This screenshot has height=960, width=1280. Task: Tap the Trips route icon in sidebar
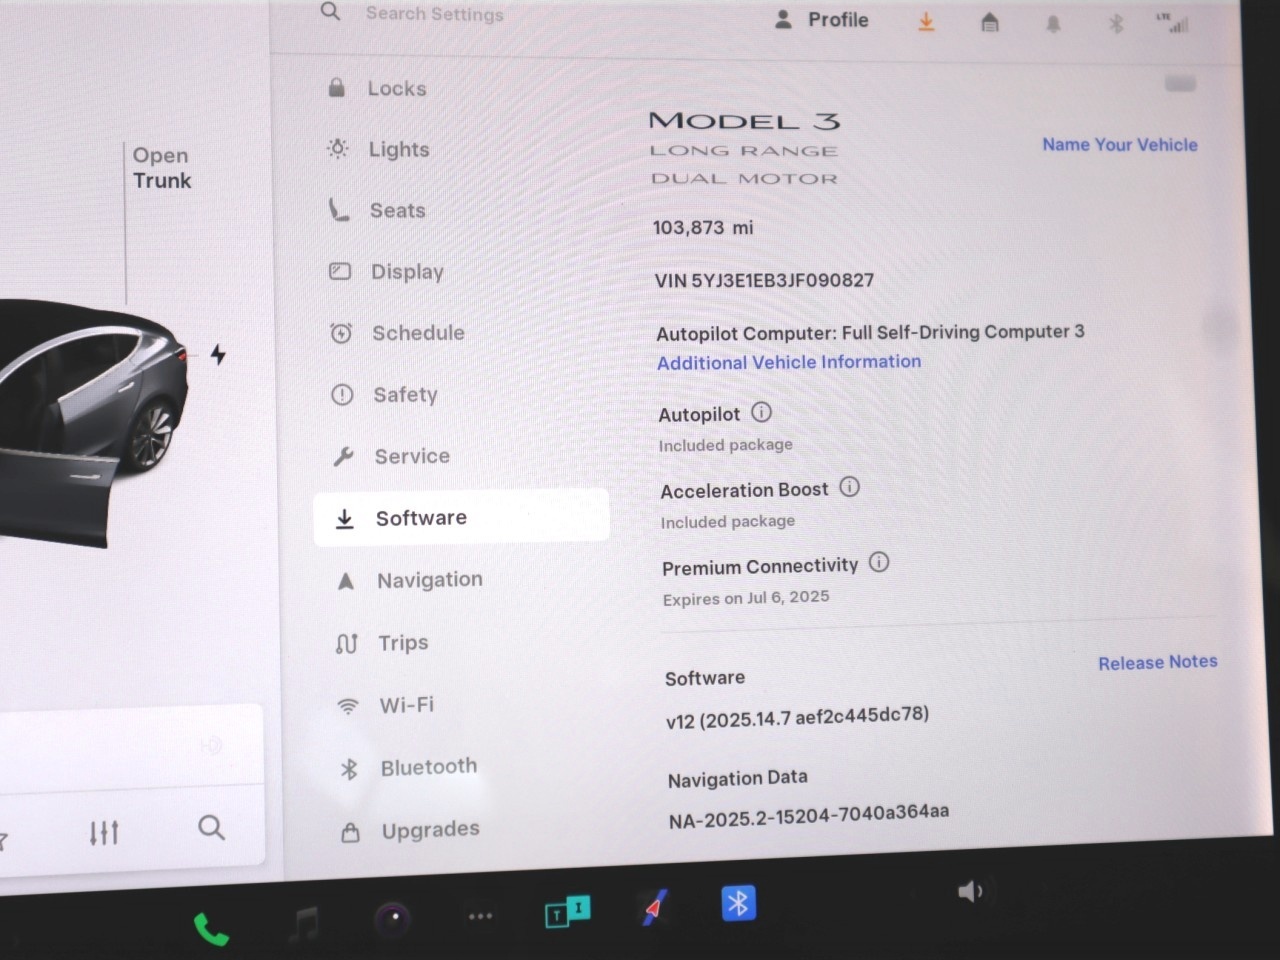[x=346, y=644]
